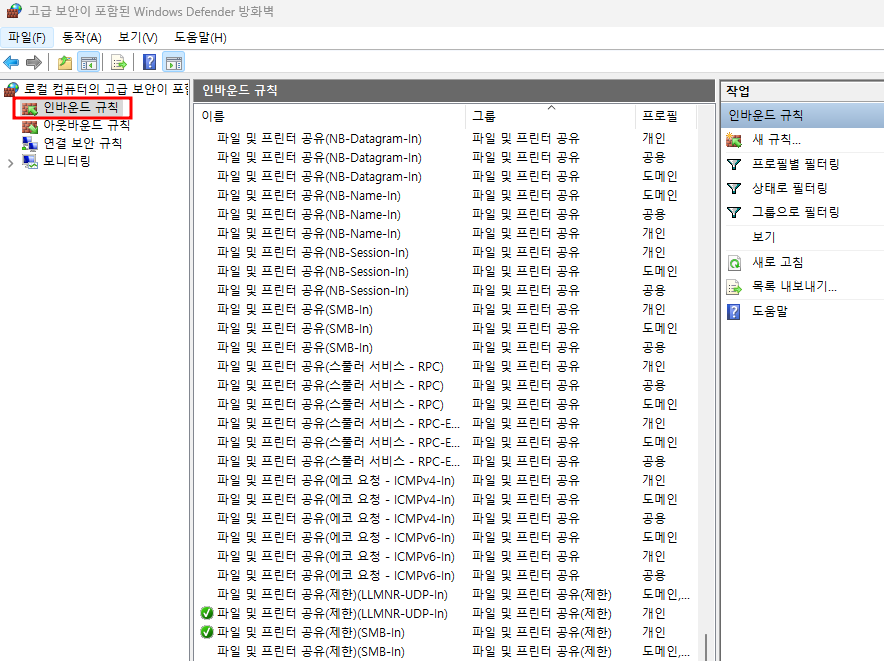Click the Up one level folder icon
This screenshot has width=884, height=661.
65,63
